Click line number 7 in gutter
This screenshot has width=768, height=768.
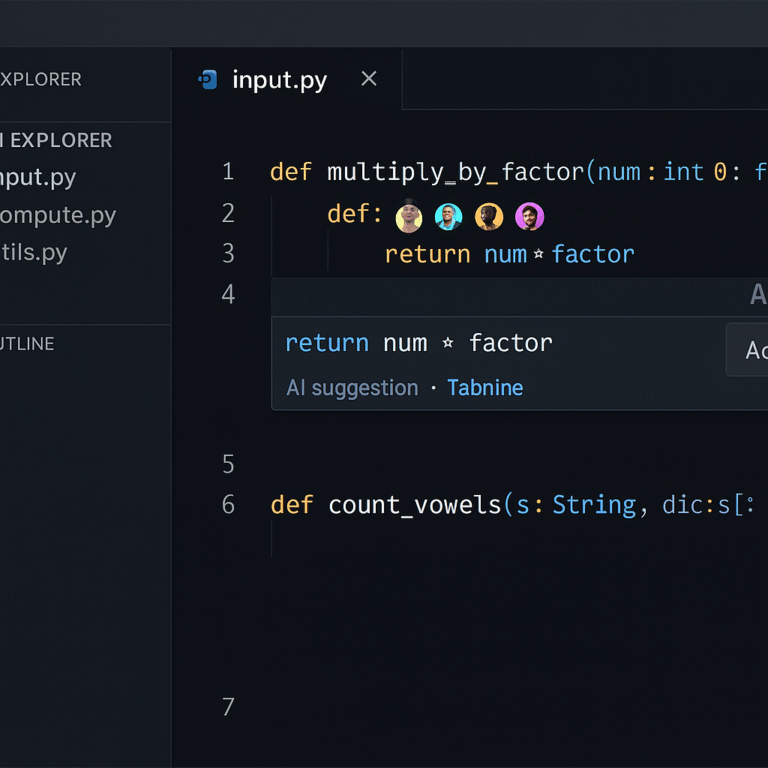click(228, 707)
